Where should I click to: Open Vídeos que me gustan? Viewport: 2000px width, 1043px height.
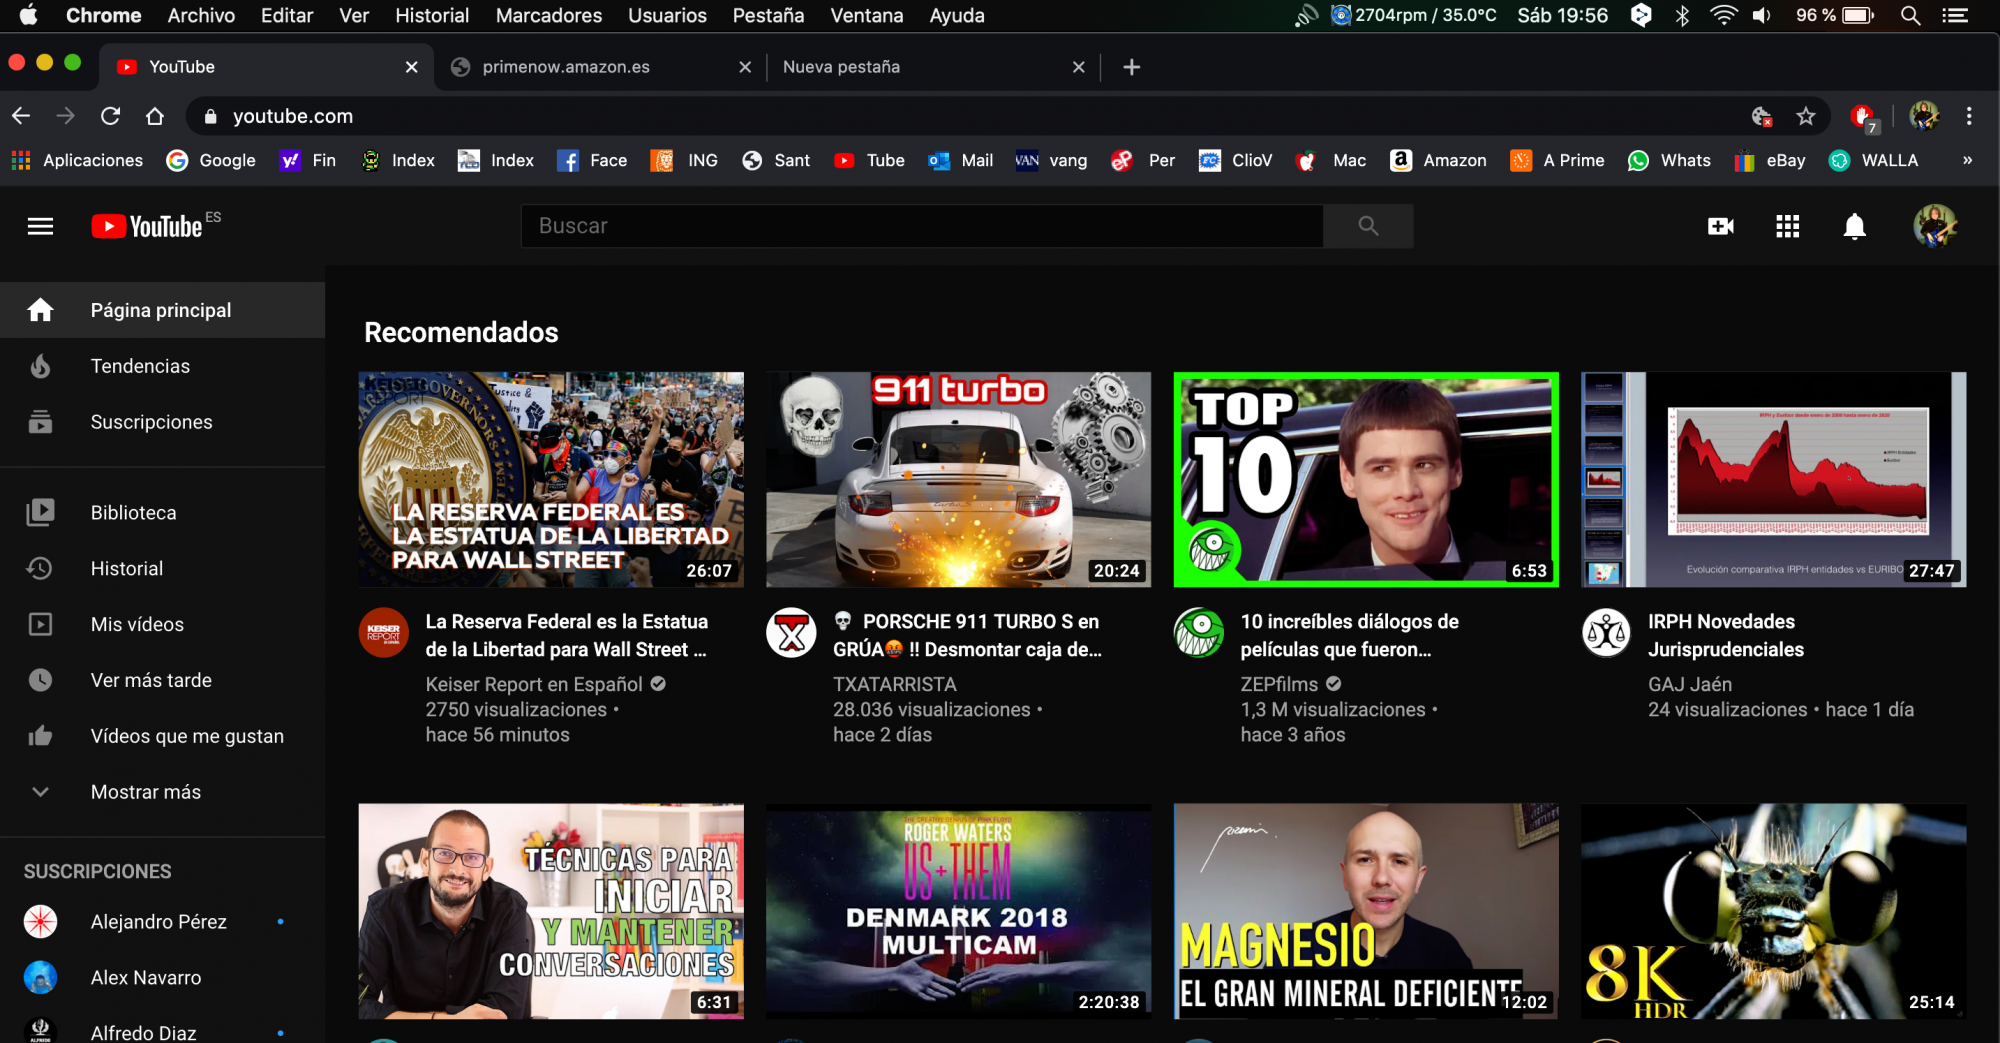click(x=162, y=736)
